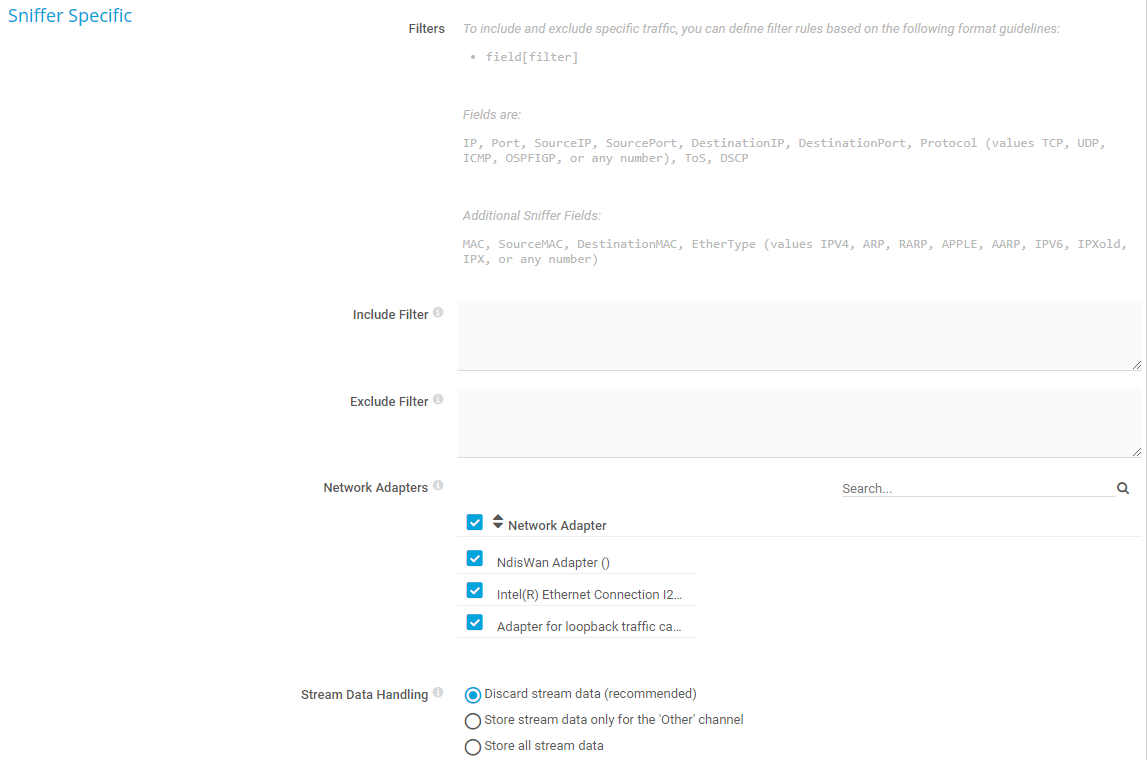Uncheck the NdisWan Adapter checkbox
The height and width of the screenshot is (760, 1147).
[x=475, y=559]
